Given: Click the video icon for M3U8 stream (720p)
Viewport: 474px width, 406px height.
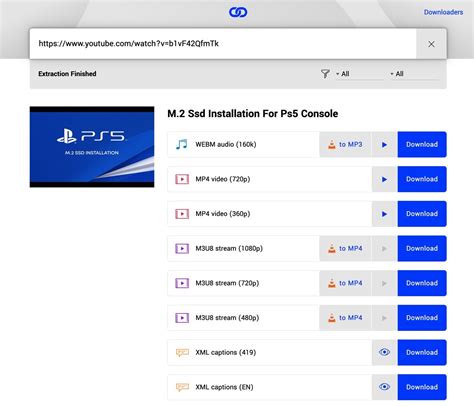Looking at the screenshot, I should [x=182, y=283].
